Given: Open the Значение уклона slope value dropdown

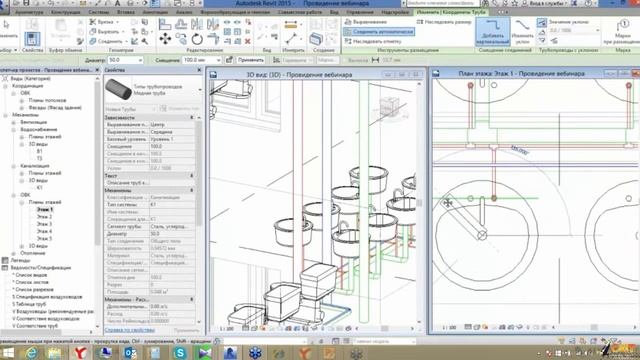Looking at the screenshot, I should pyautogui.click(x=598, y=31).
